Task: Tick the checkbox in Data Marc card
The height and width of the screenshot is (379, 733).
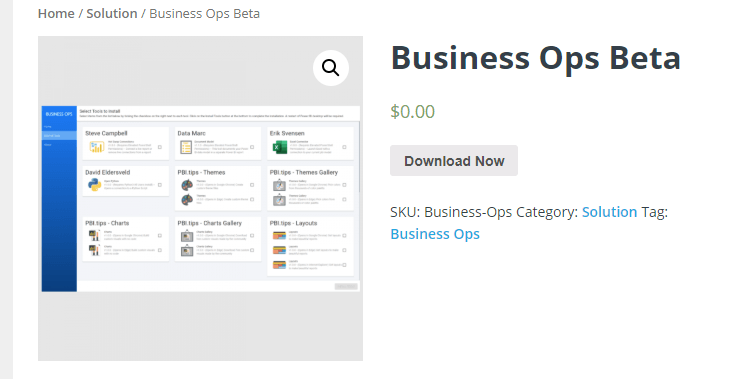Action: point(252,147)
